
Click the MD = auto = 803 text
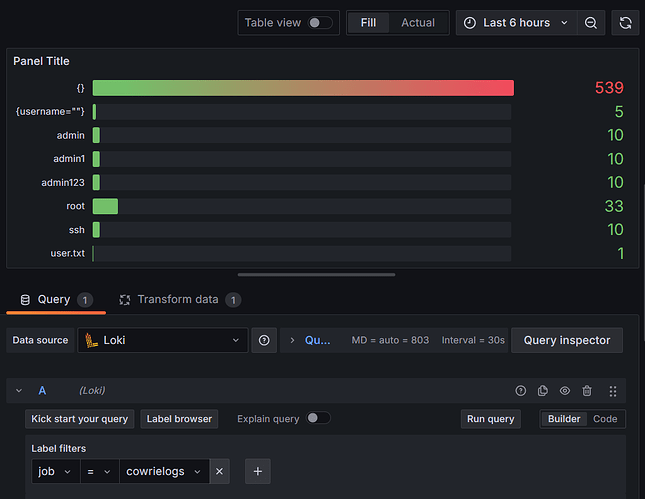pos(390,340)
